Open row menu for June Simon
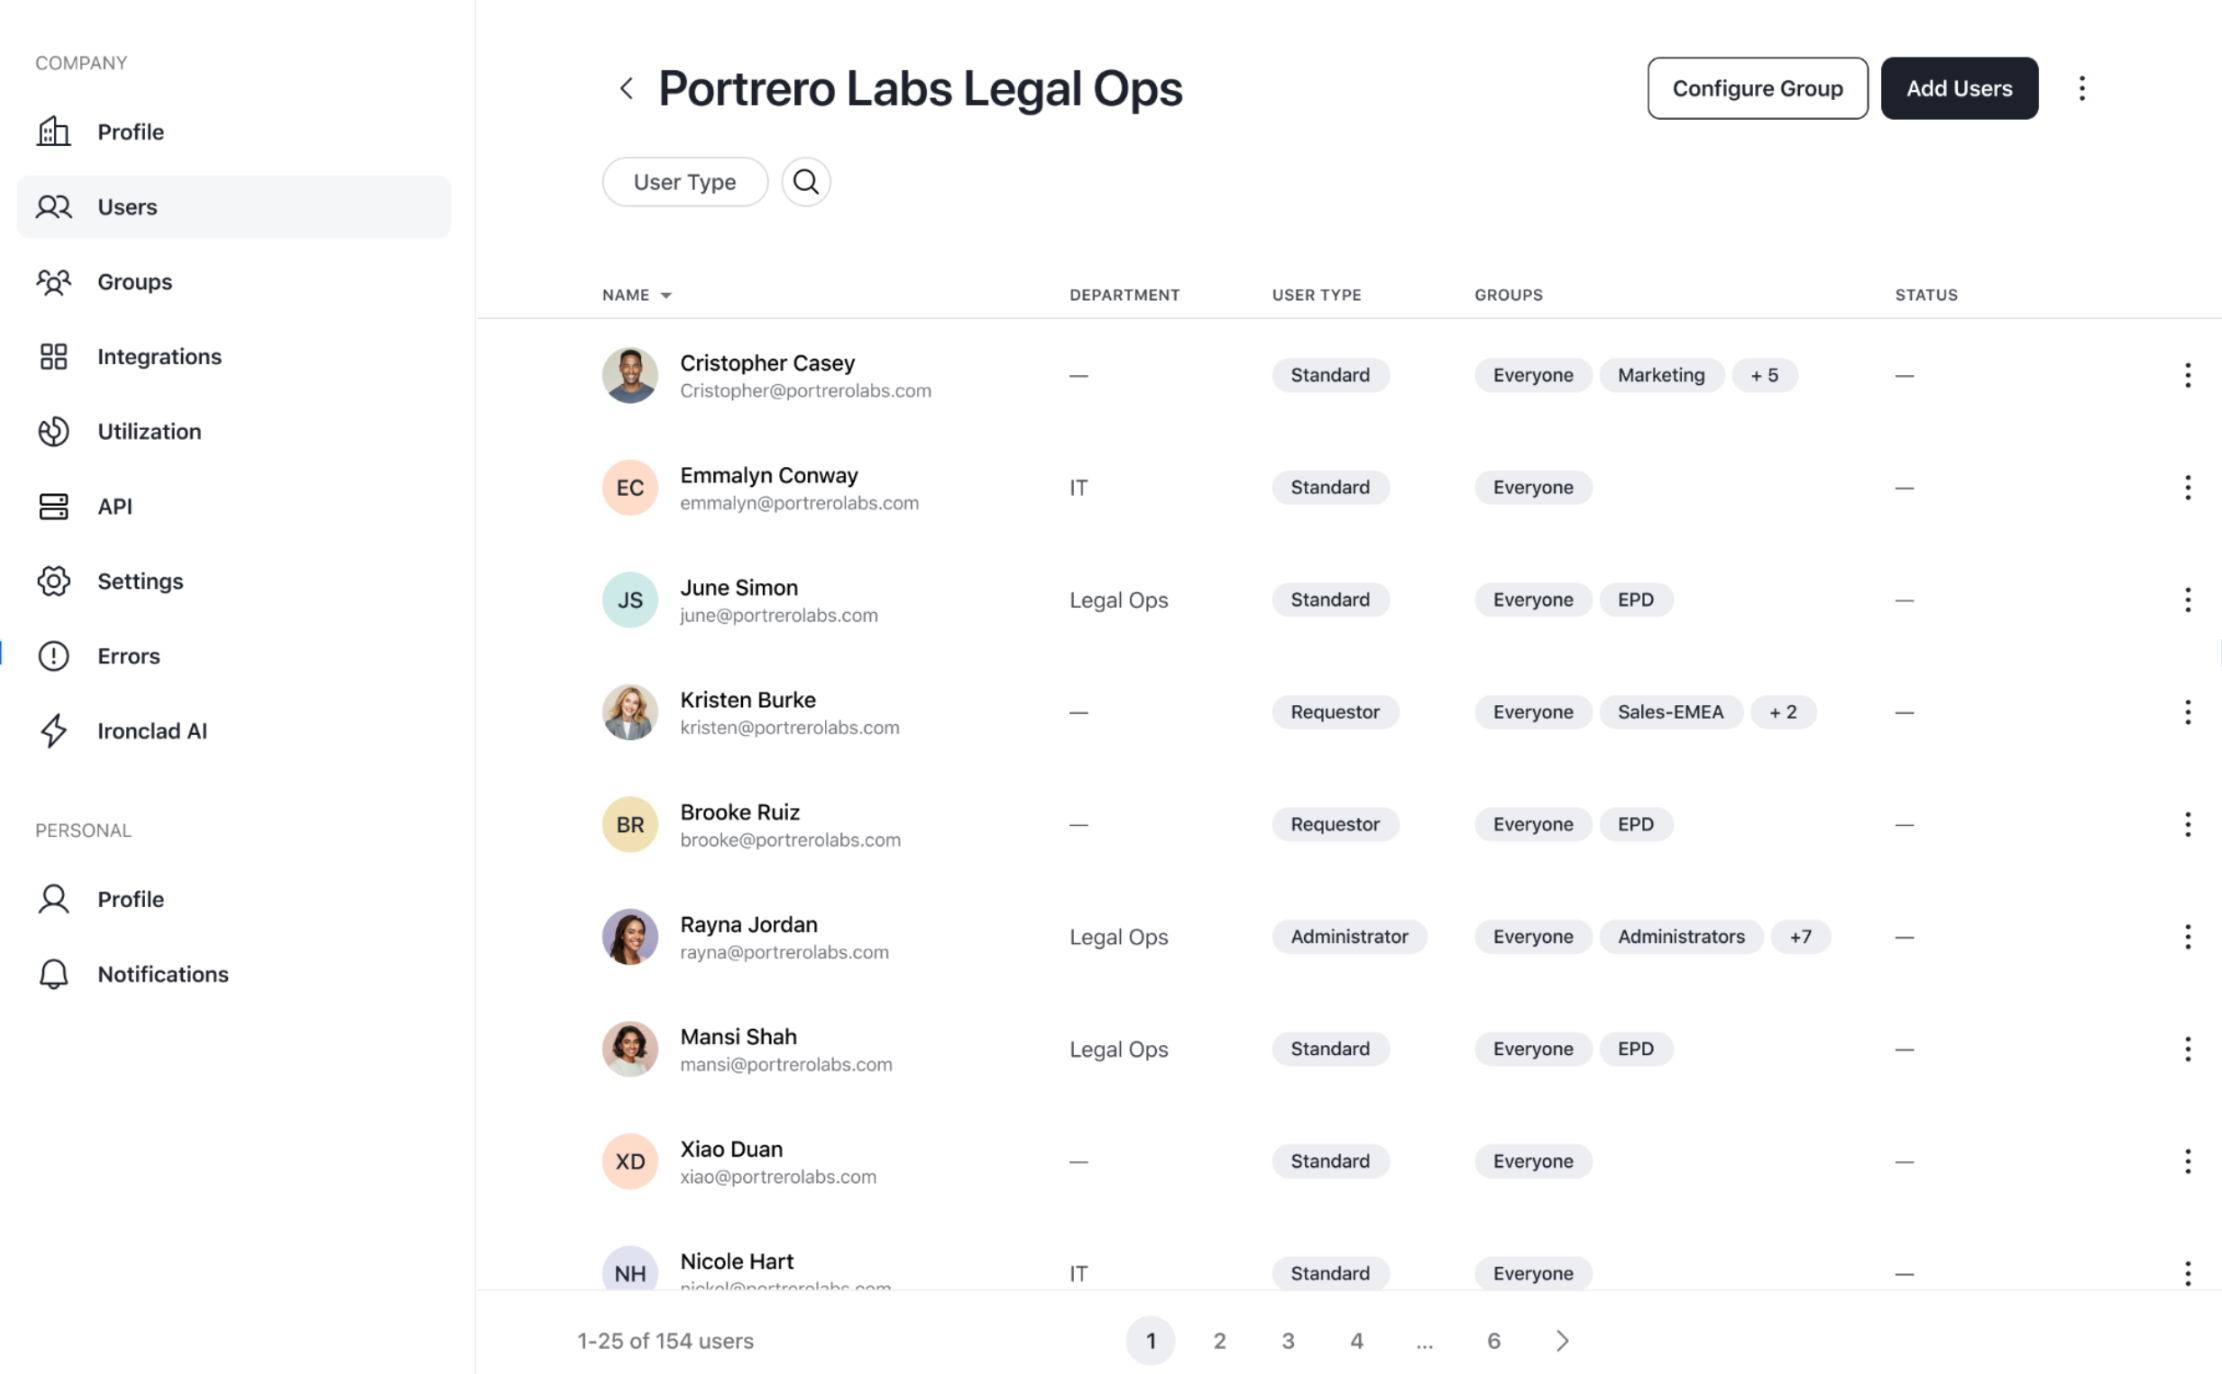The width and height of the screenshot is (2222, 1374). pyautogui.click(x=2188, y=600)
